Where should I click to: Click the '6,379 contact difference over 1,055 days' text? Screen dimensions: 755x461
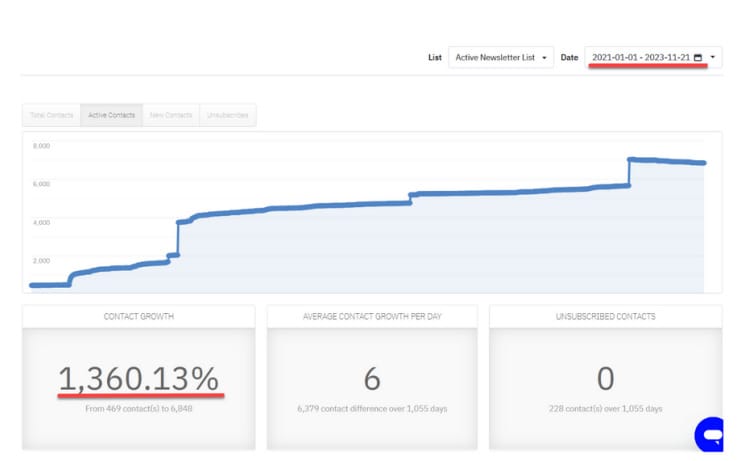point(372,408)
